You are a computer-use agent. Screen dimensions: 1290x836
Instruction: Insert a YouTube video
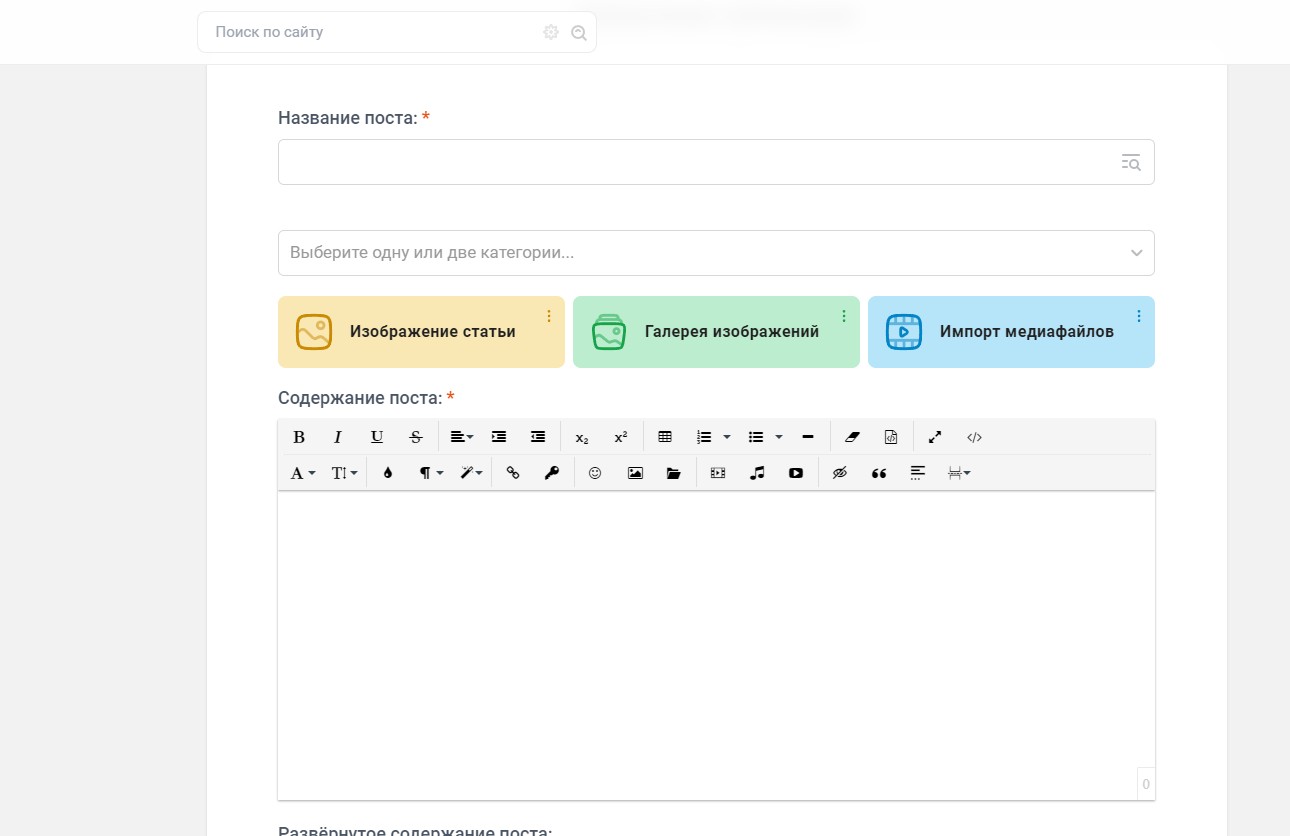click(796, 473)
